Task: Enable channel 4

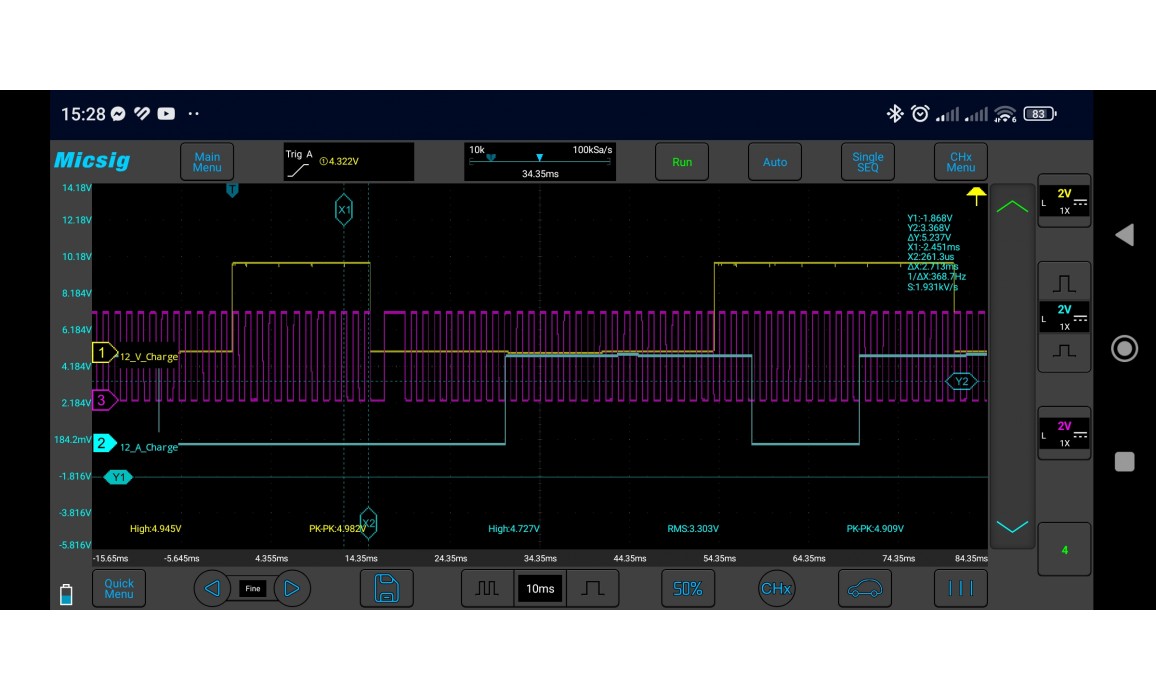Action: click(1064, 550)
